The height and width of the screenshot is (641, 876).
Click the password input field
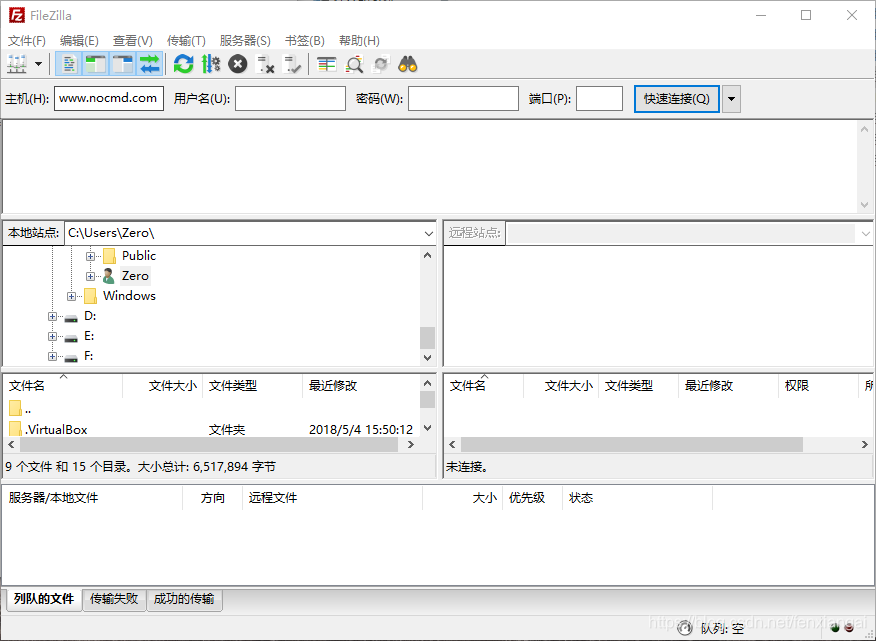463,98
